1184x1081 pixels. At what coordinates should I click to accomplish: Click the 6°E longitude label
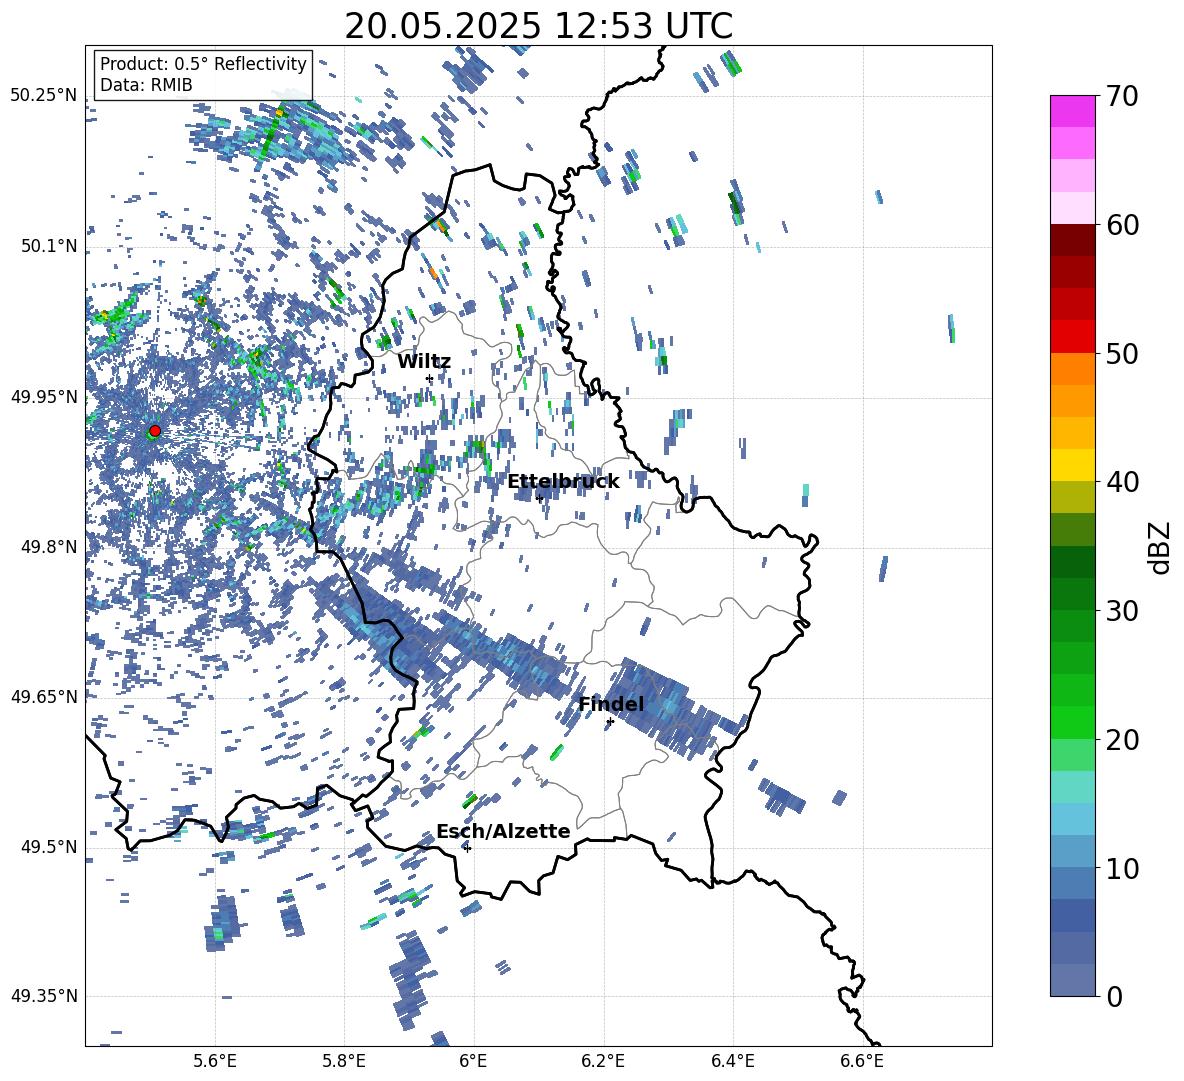click(x=473, y=1061)
